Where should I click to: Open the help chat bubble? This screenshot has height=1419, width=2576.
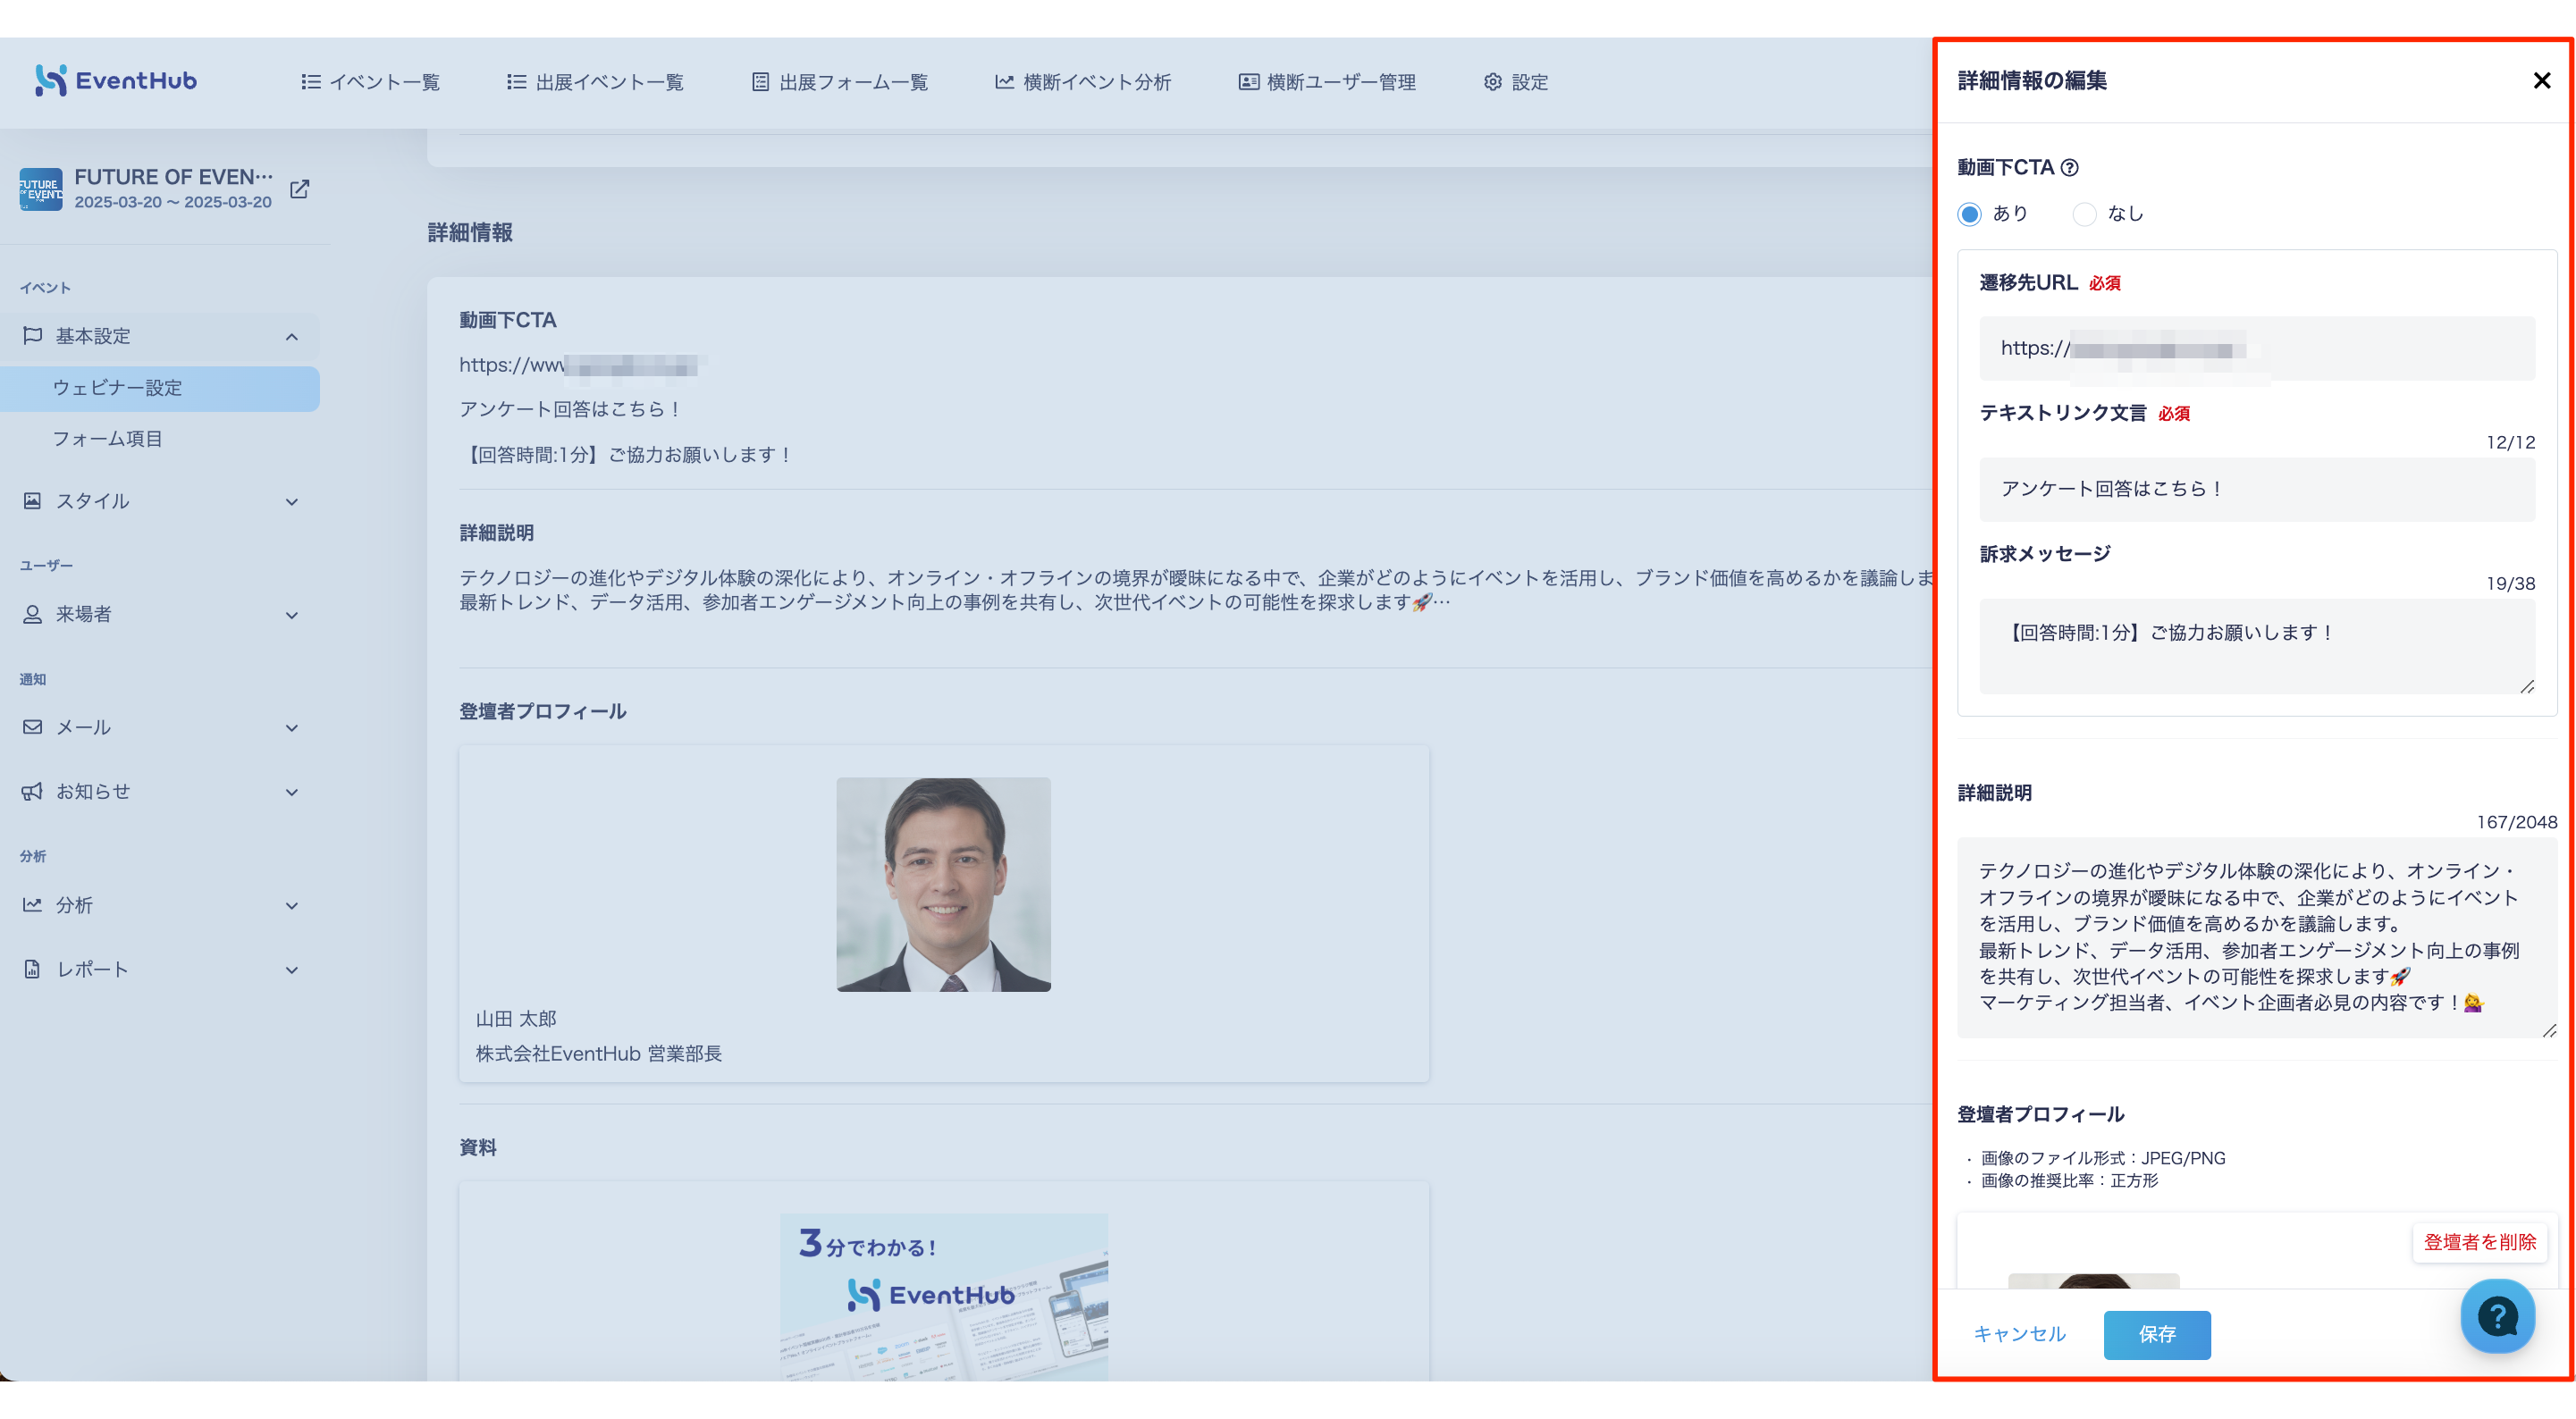[x=2497, y=1316]
